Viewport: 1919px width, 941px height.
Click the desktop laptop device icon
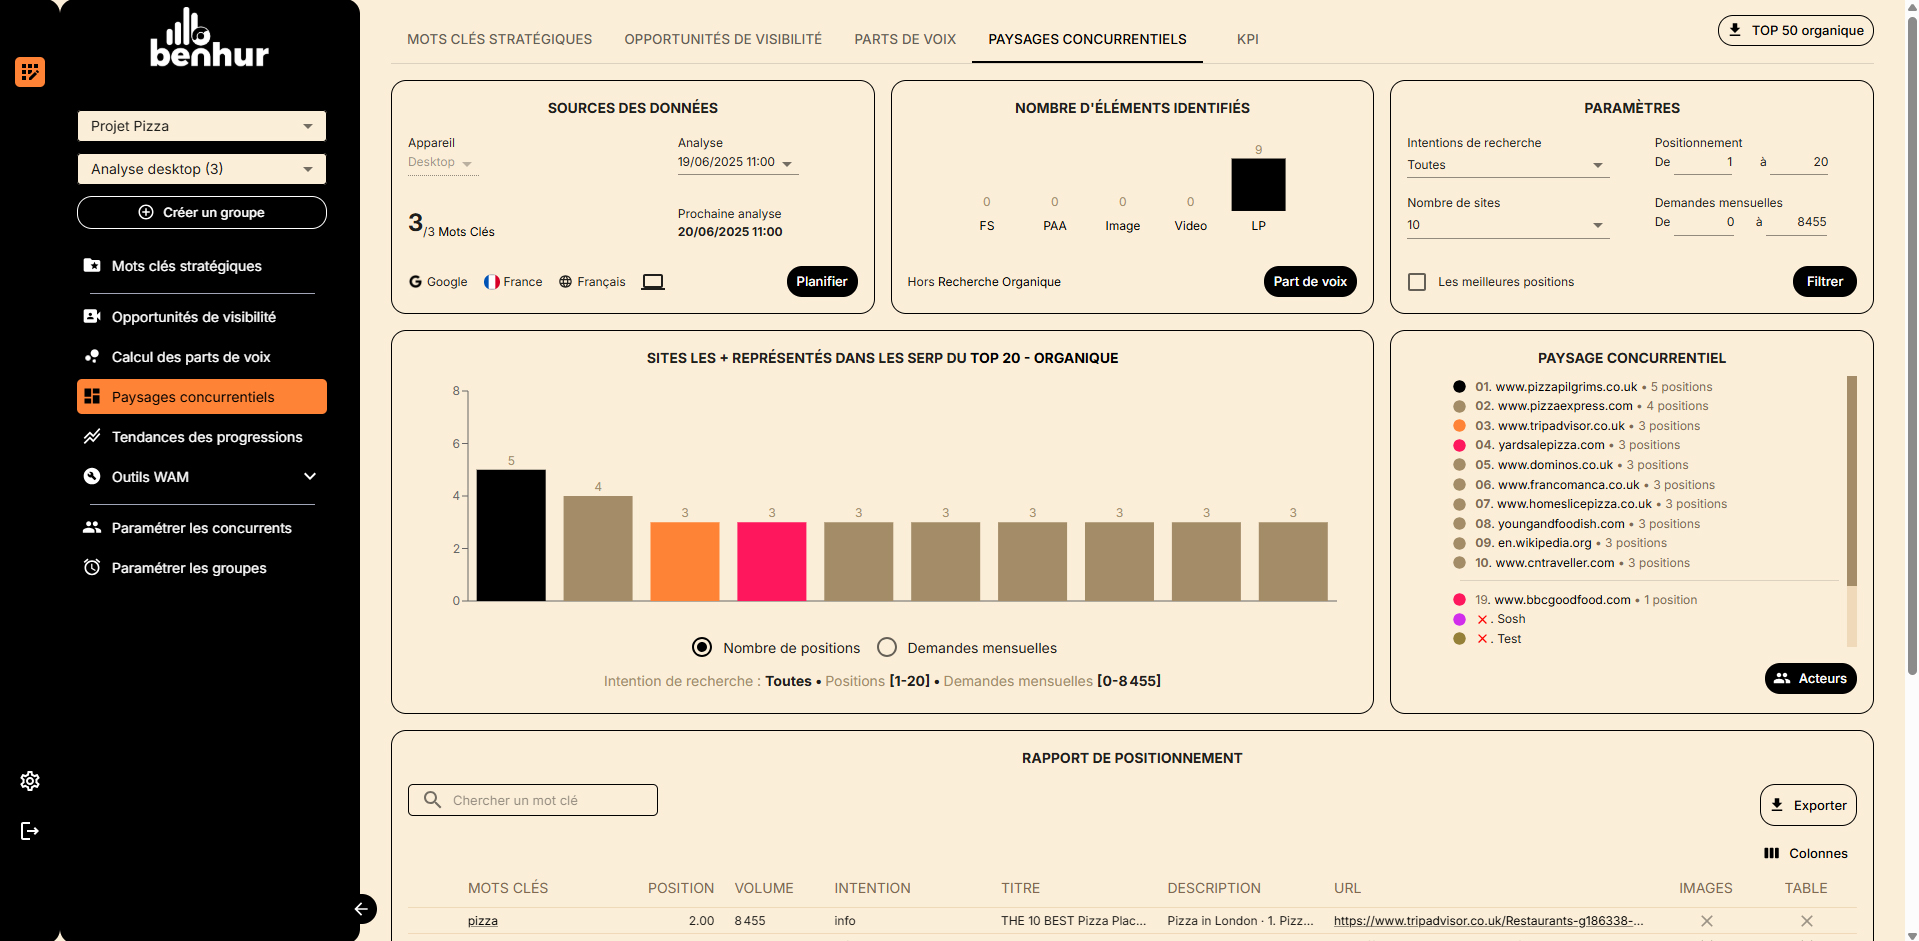tap(653, 282)
